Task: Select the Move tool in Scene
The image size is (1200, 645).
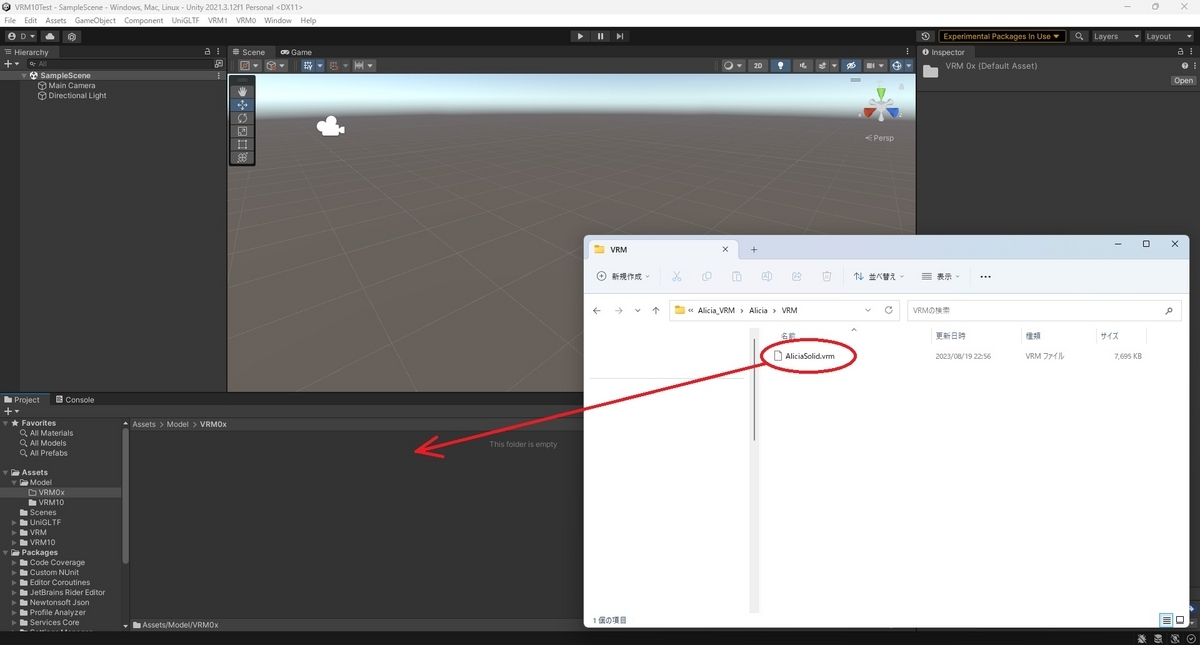Action: click(x=242, y=104)
